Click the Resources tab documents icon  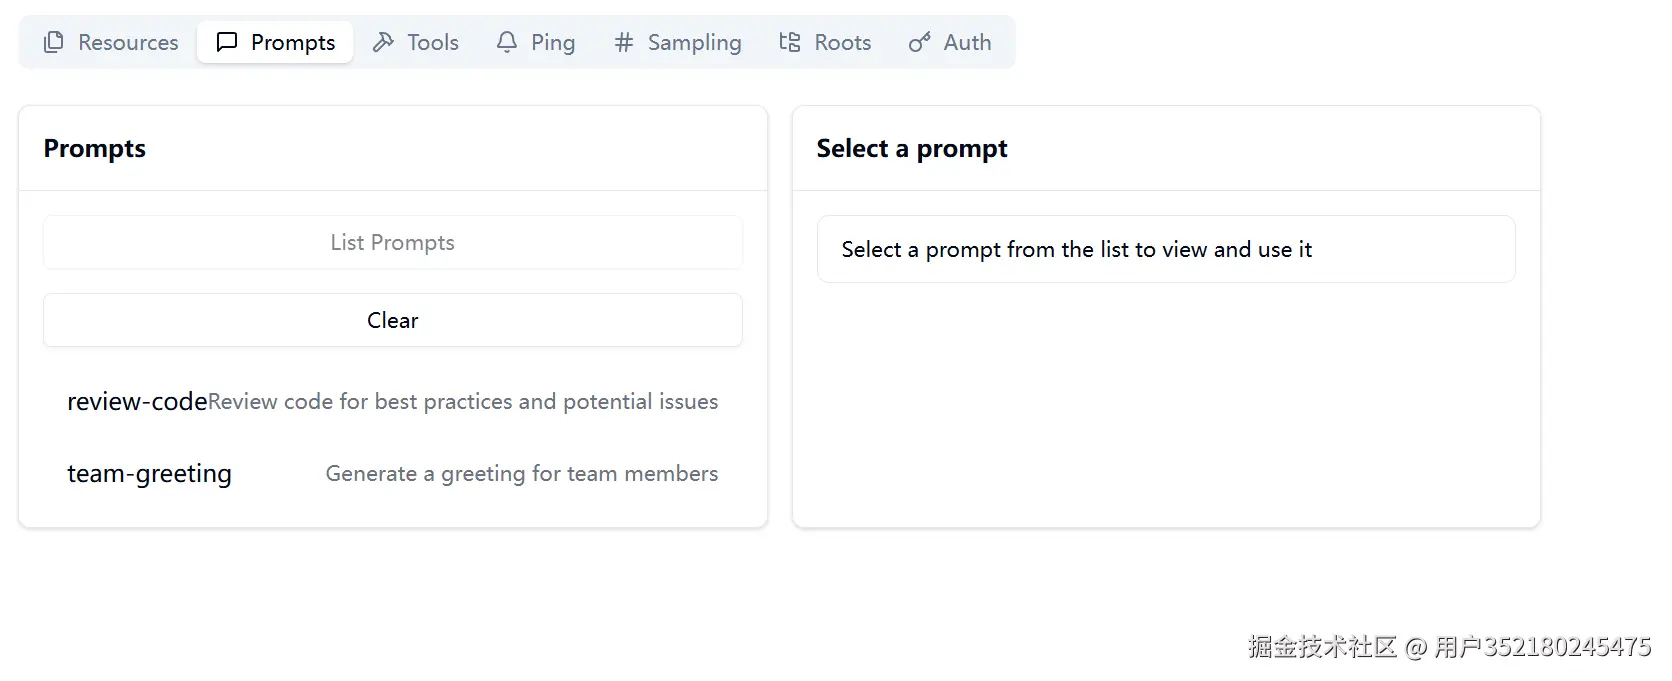[54, 42]
